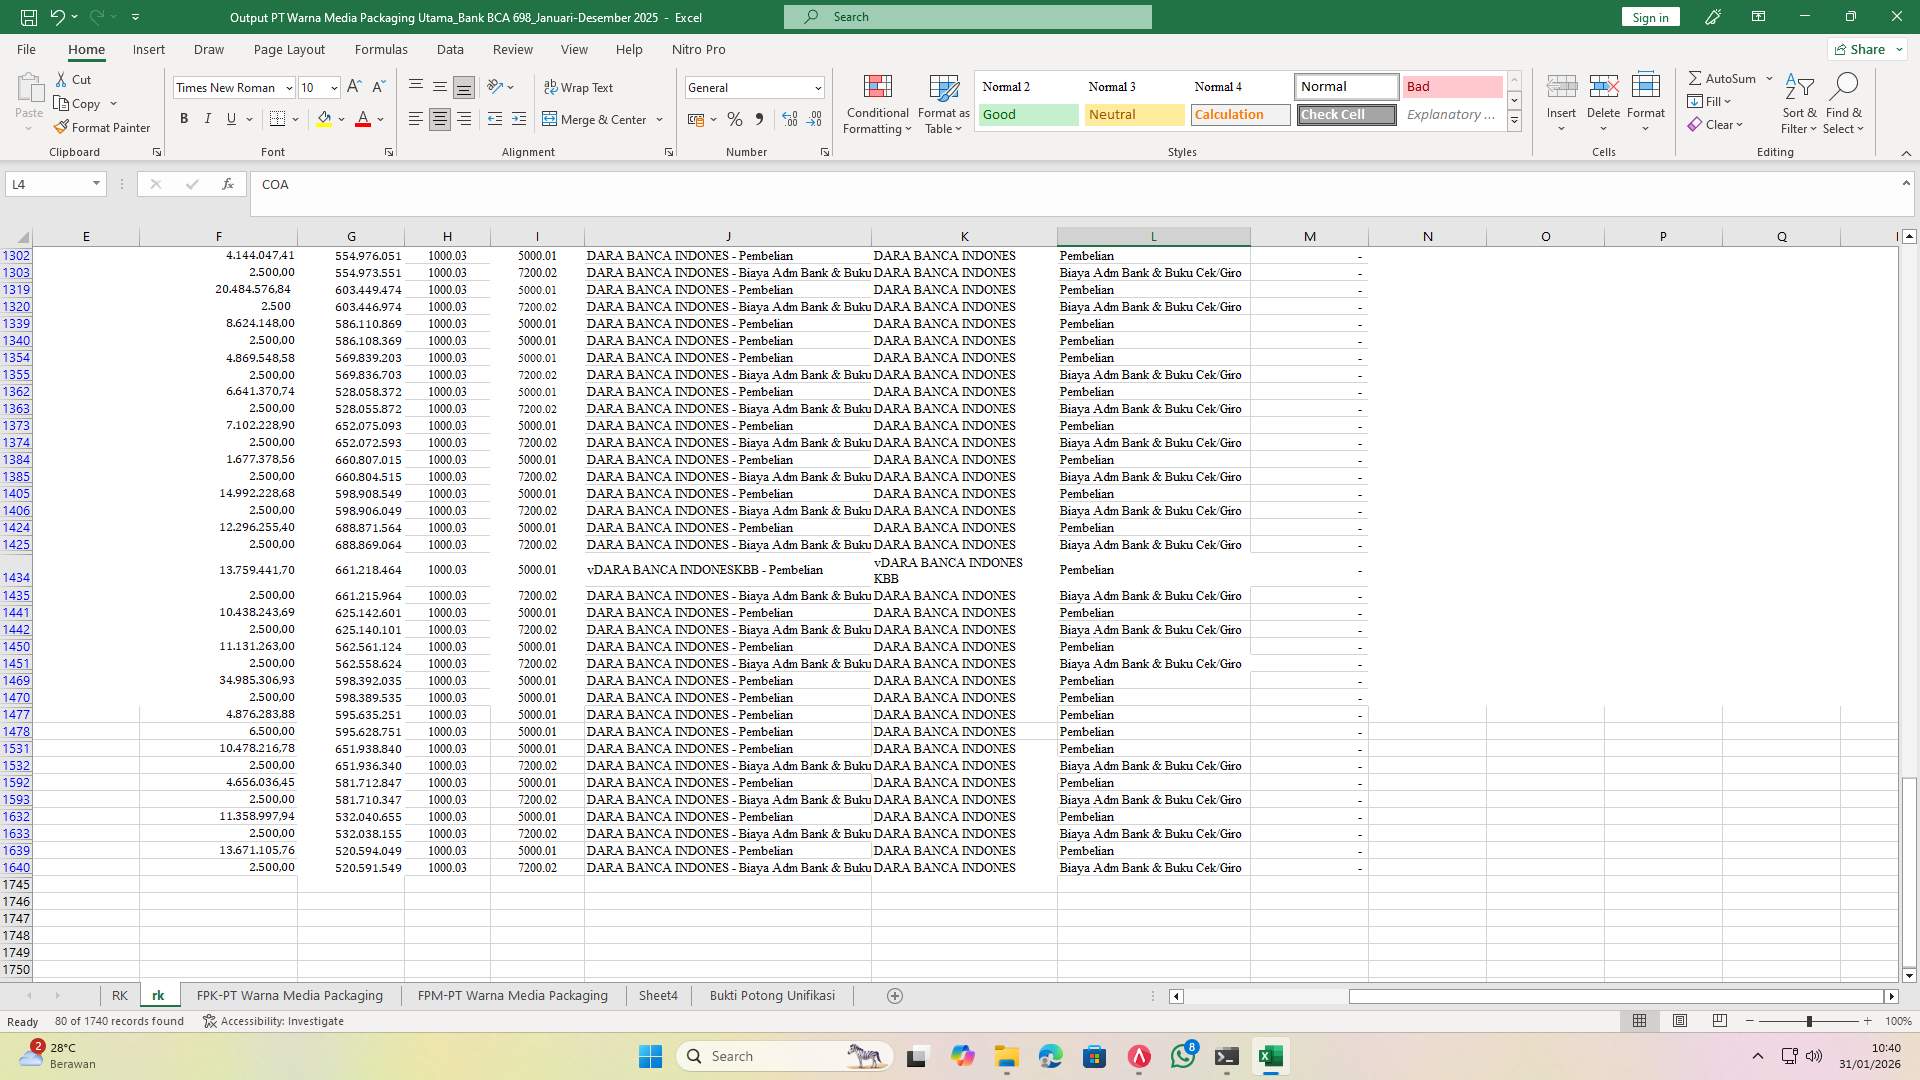Screen dimensions: 1920x1080
Task: Toggle italic formatting
Action: click(208, 118)
